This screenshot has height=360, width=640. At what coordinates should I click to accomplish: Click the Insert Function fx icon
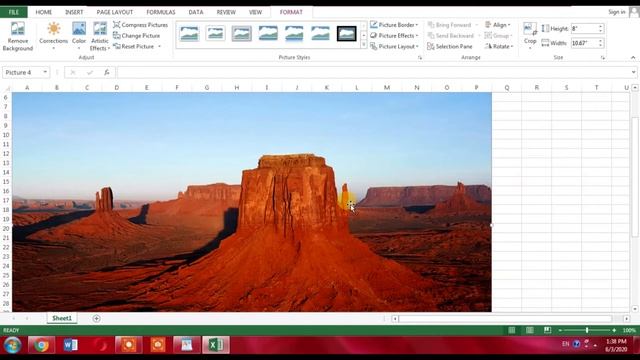(107, 72)
